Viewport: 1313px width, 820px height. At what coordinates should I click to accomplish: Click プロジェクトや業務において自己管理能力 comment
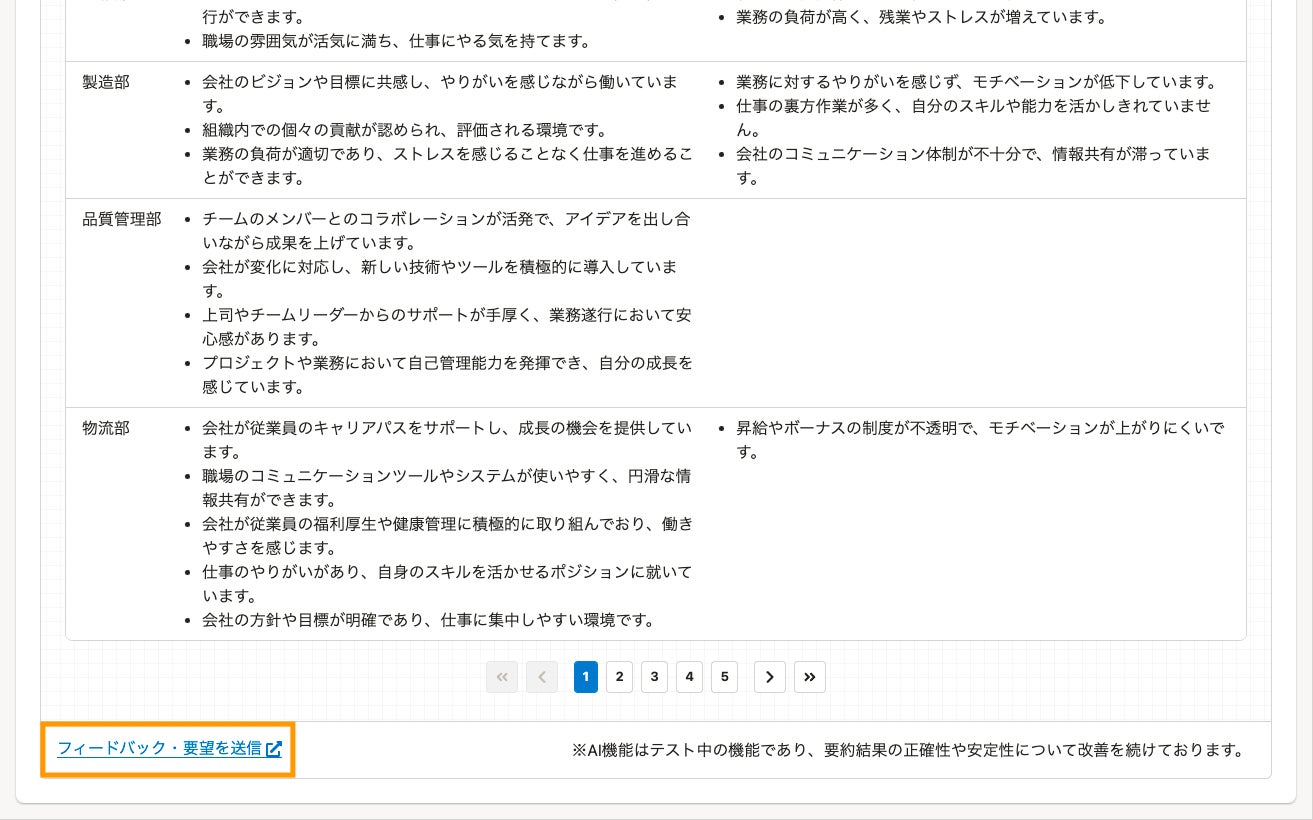[447, 375]
